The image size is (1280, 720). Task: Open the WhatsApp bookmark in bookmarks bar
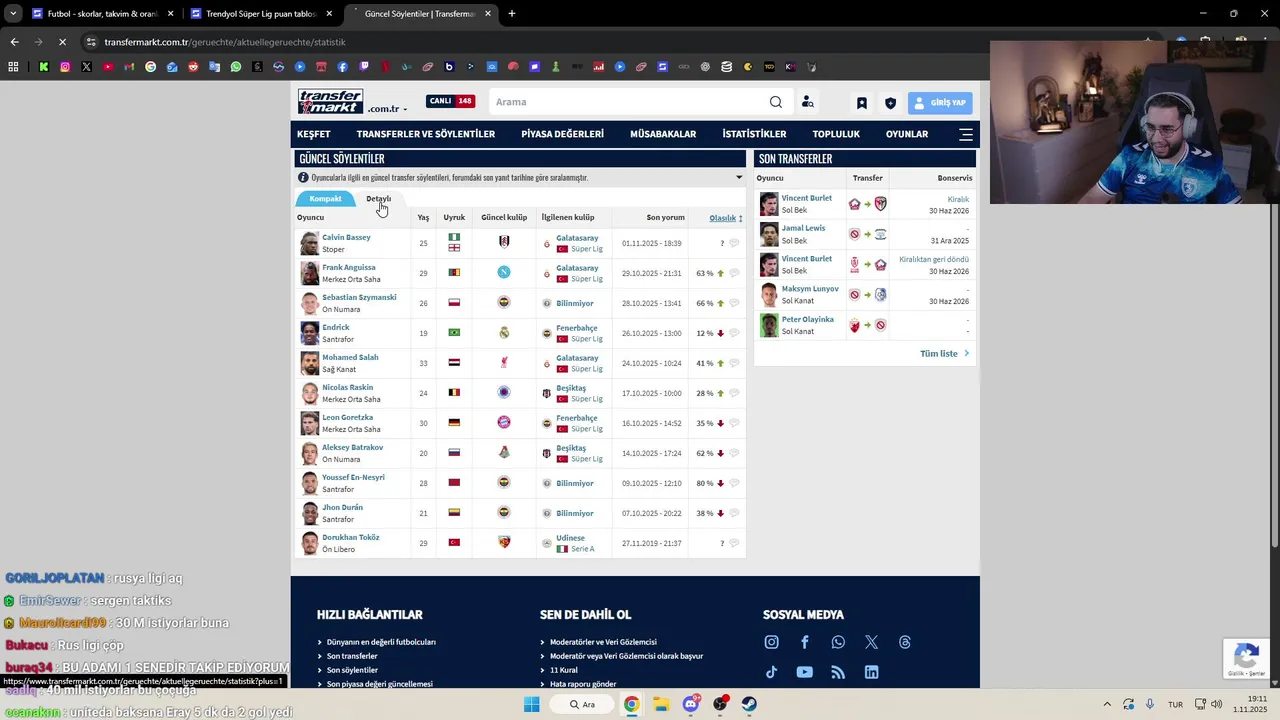pos(236,67)
